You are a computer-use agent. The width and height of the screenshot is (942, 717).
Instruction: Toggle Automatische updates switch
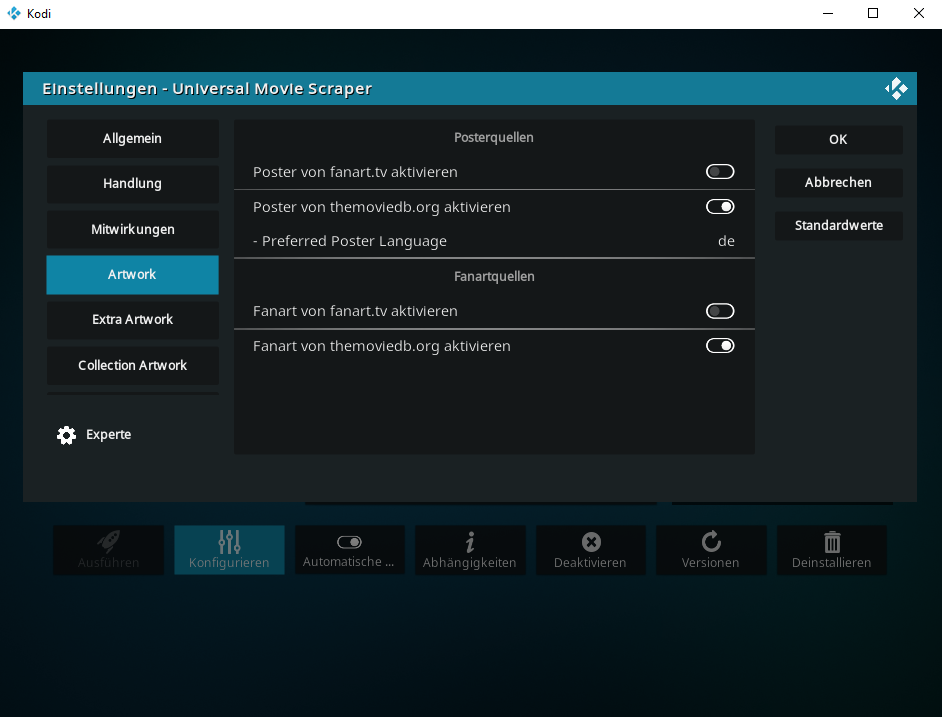coord(349,542)
